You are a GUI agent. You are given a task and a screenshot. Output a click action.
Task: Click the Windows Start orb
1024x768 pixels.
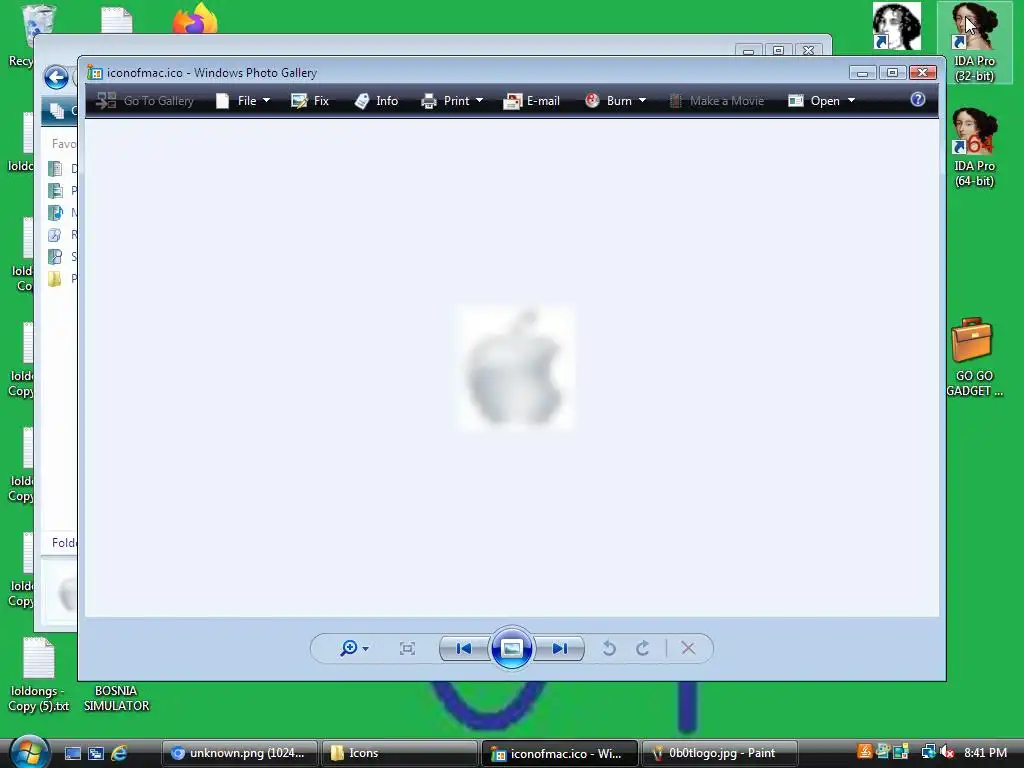(x=29, y=752)
